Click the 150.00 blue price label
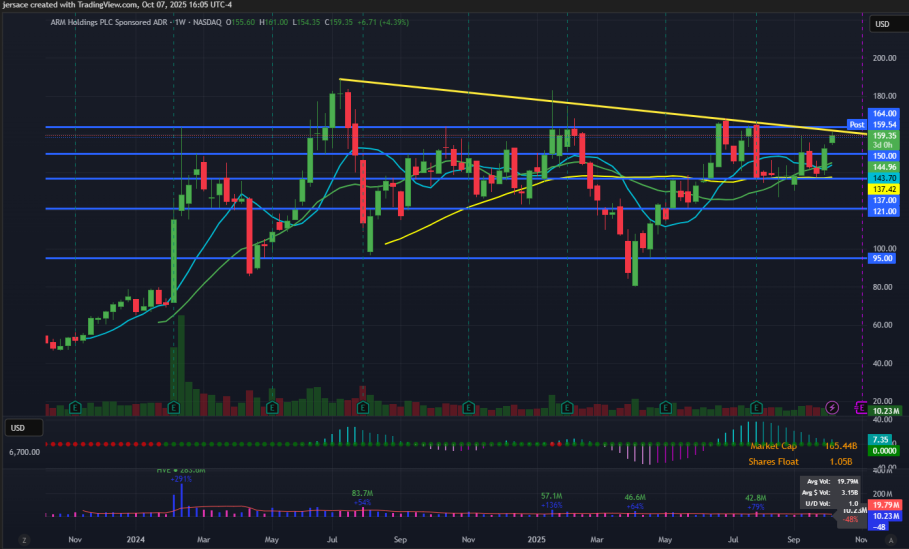909x549 pixels. click(x=884, y=156)
